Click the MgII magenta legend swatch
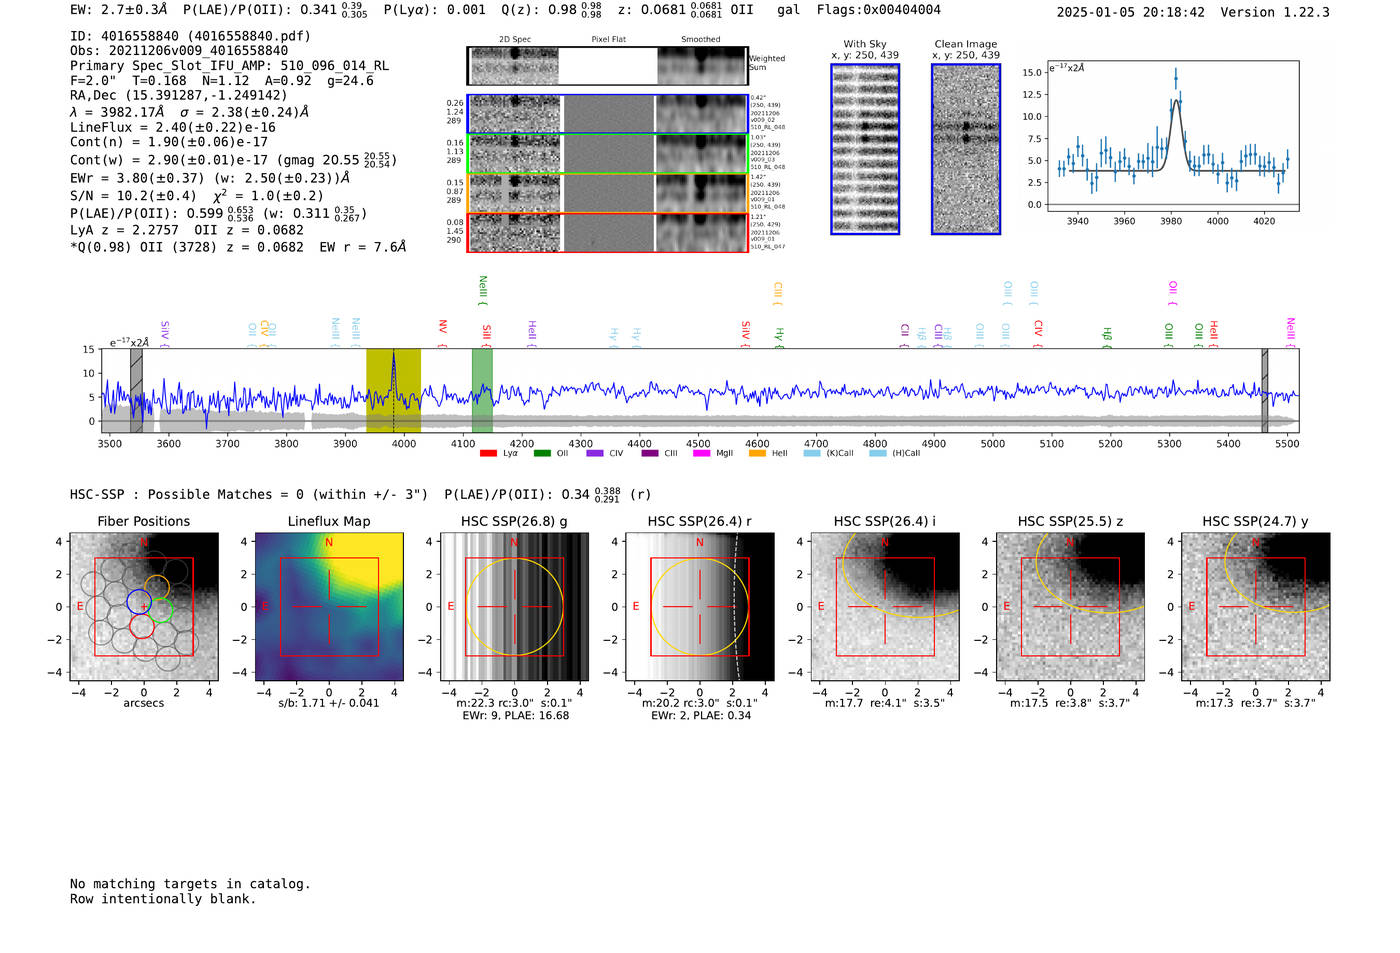This screenshot has height=953, width=1400. tap(701, 453)
